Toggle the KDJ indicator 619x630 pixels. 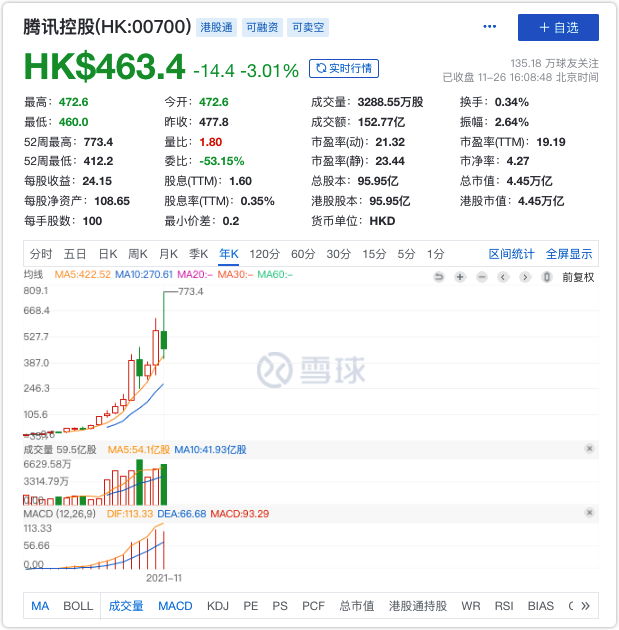(x=218, y=605)
